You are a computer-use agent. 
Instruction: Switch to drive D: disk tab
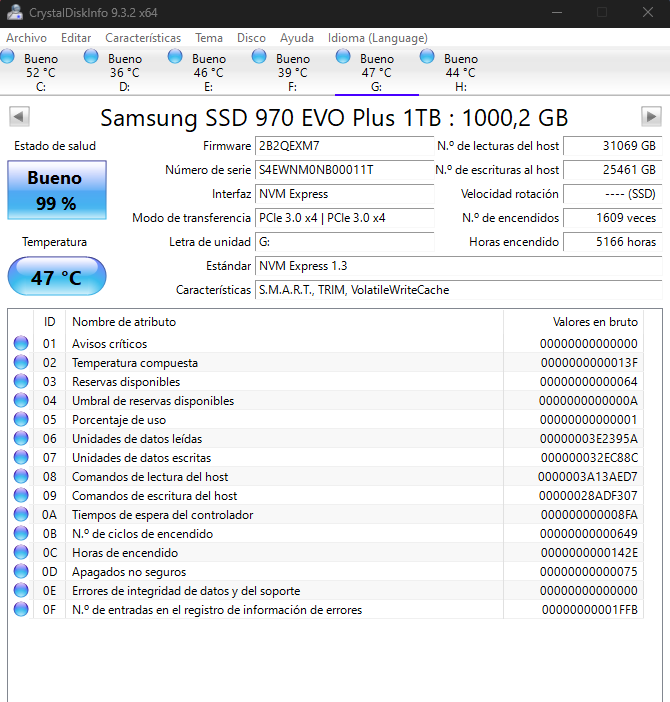125,72
